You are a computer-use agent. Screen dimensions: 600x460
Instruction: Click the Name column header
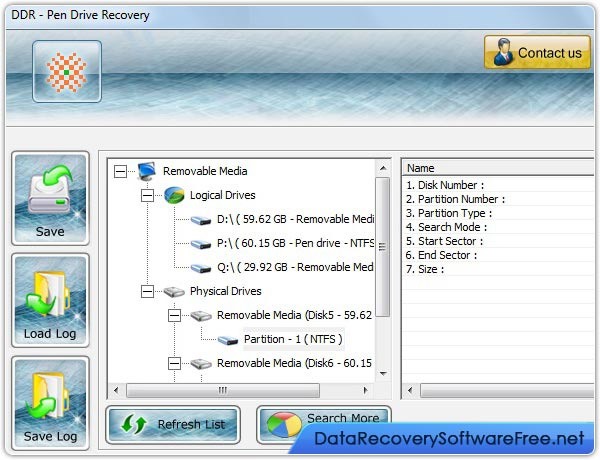(498, 168)
